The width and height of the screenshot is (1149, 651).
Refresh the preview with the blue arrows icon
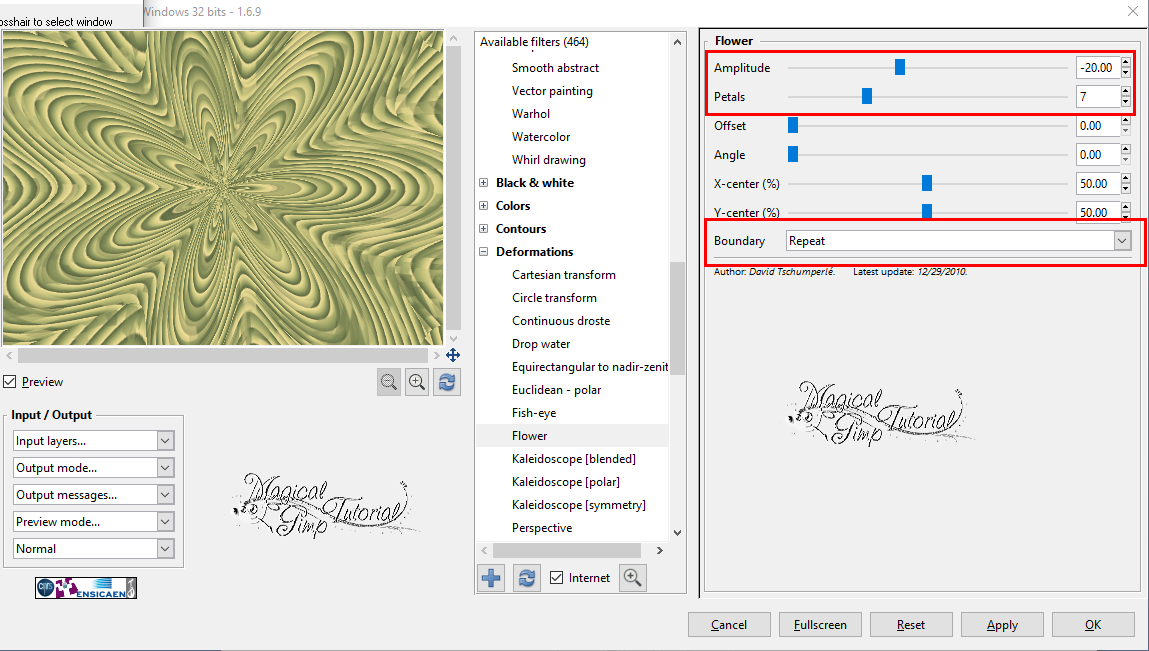pos(445,381)
